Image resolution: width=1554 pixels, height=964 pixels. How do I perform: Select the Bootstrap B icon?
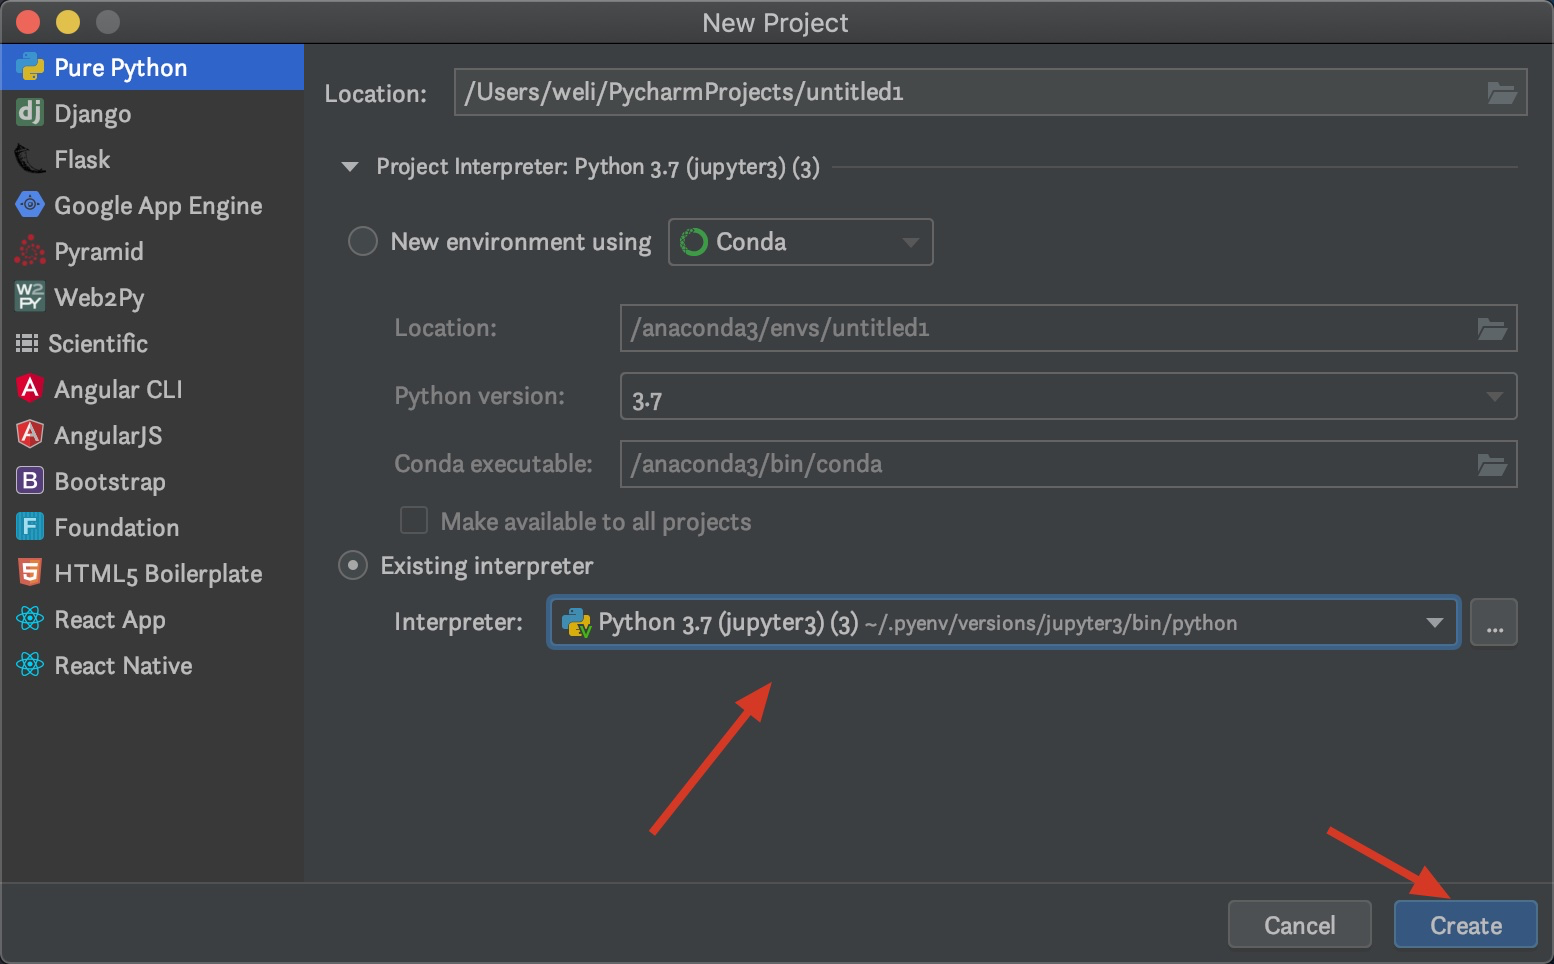[30, 481]
